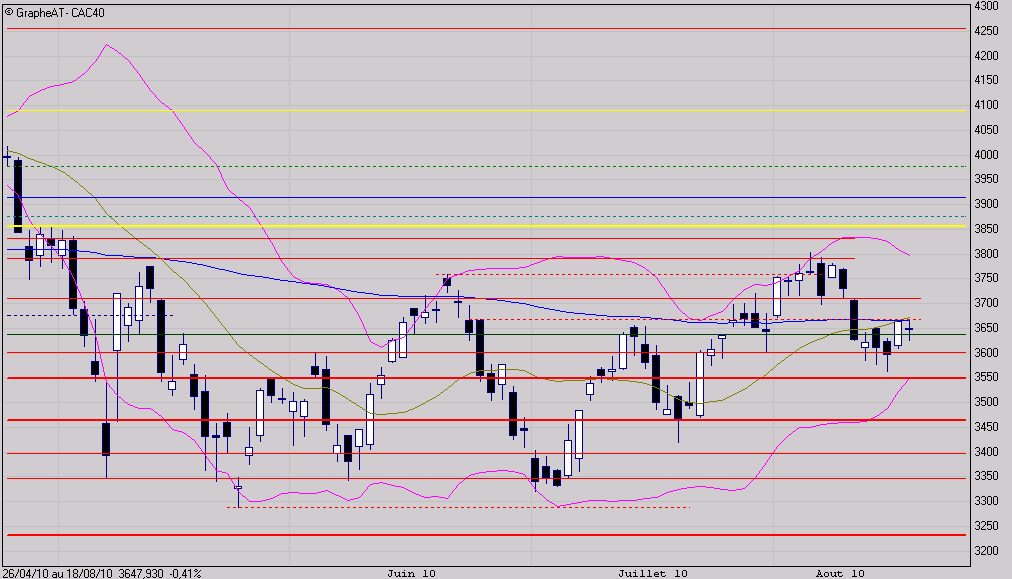Click the 4300 price axis label
The height and width of the screenshot is (579, 1012).
click(986, 6)
